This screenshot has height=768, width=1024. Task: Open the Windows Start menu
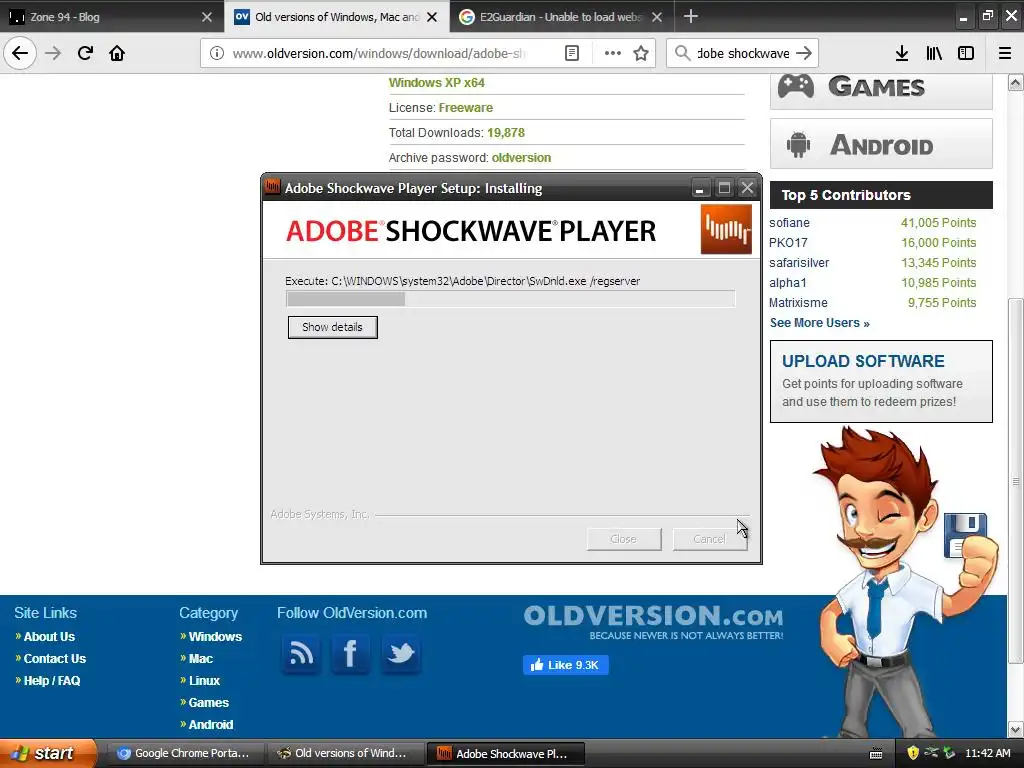[x=48, y=753]
